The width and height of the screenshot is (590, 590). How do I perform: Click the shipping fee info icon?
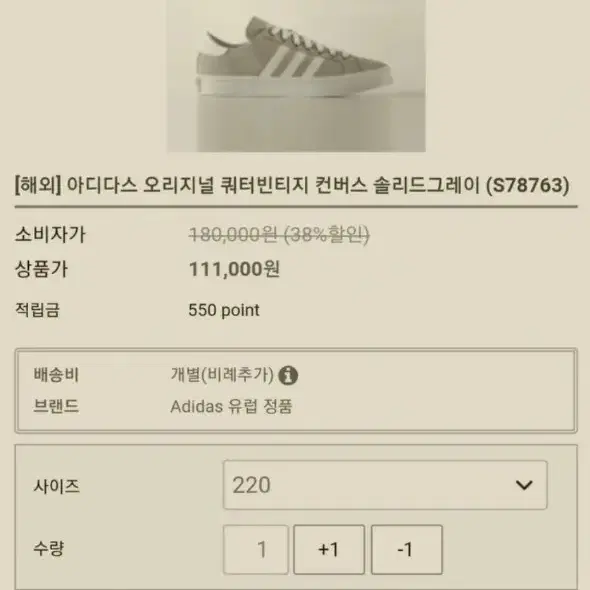(x=288, y=375)
